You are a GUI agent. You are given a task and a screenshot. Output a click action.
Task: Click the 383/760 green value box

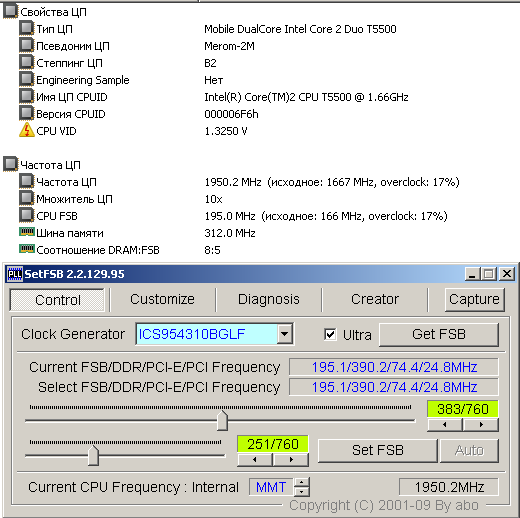pyautogui.click(x=463, y=409)
